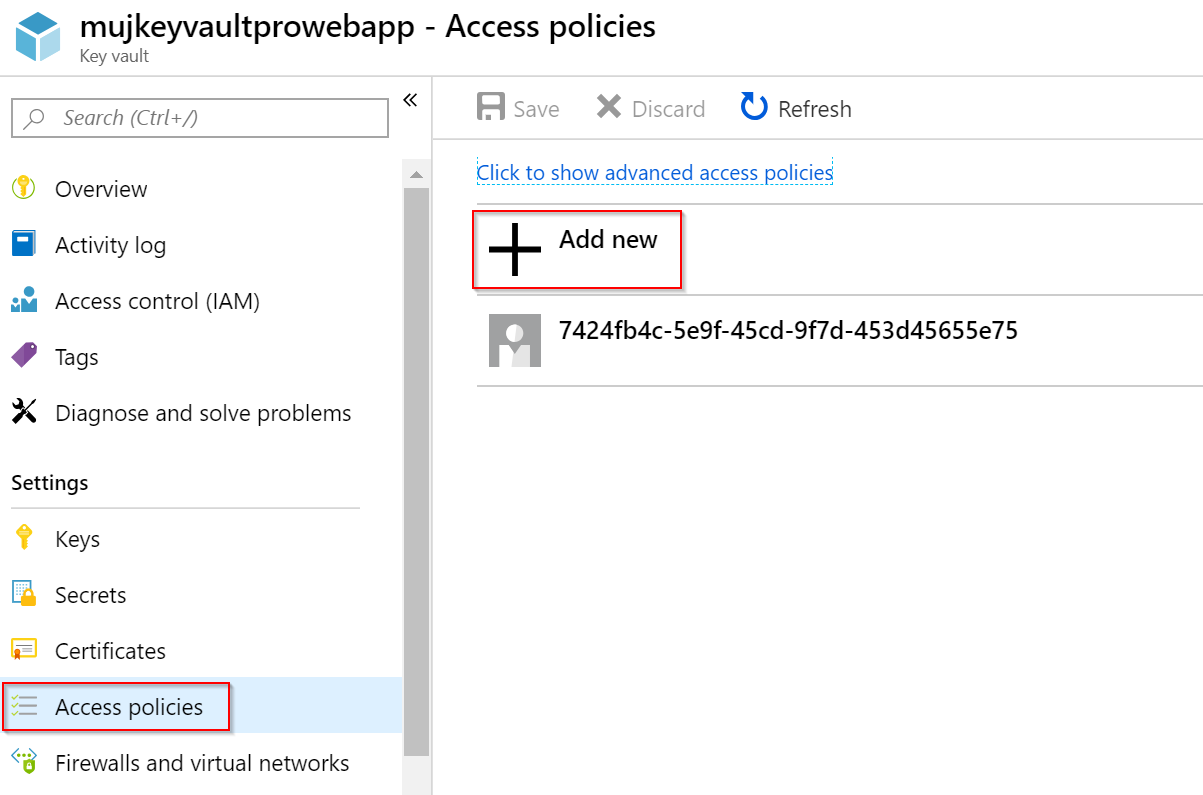Click the Add new button

[577, 249]
